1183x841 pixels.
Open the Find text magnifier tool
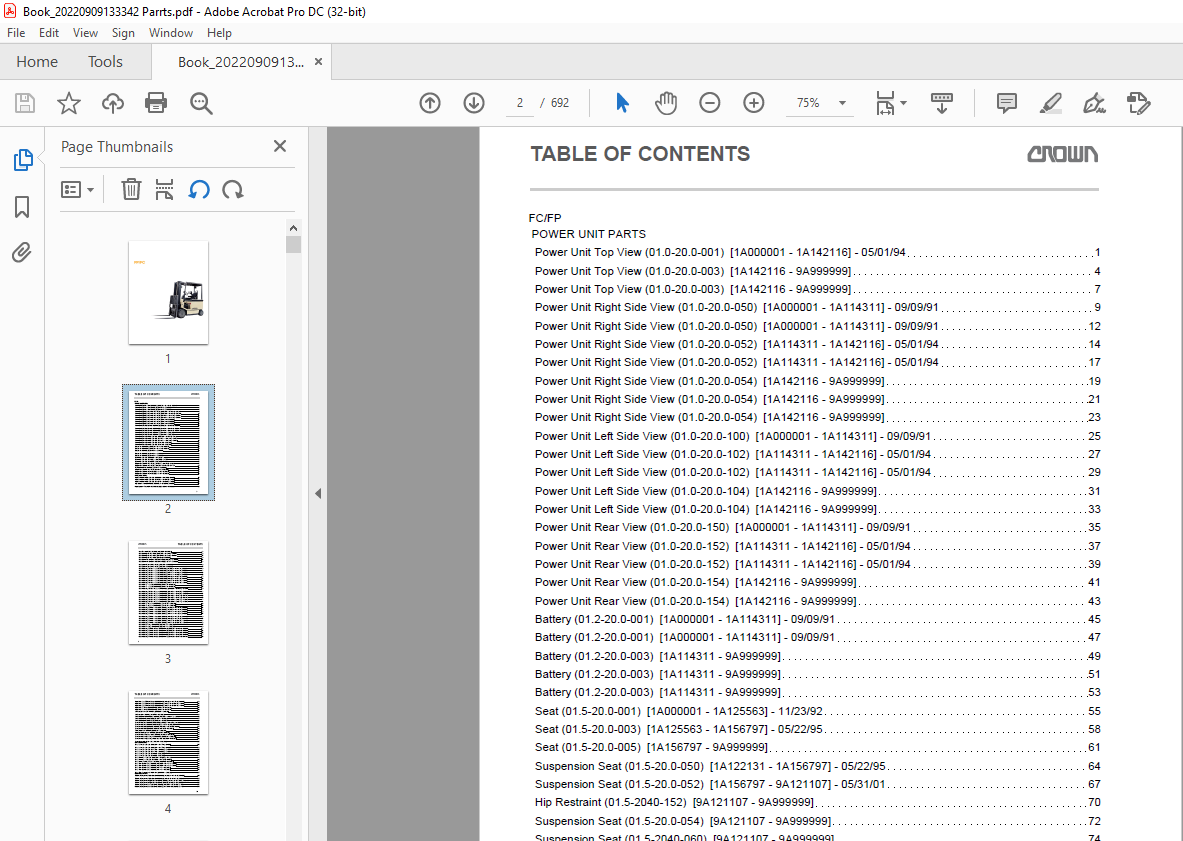pyautogui.click(x=201, y=103)
